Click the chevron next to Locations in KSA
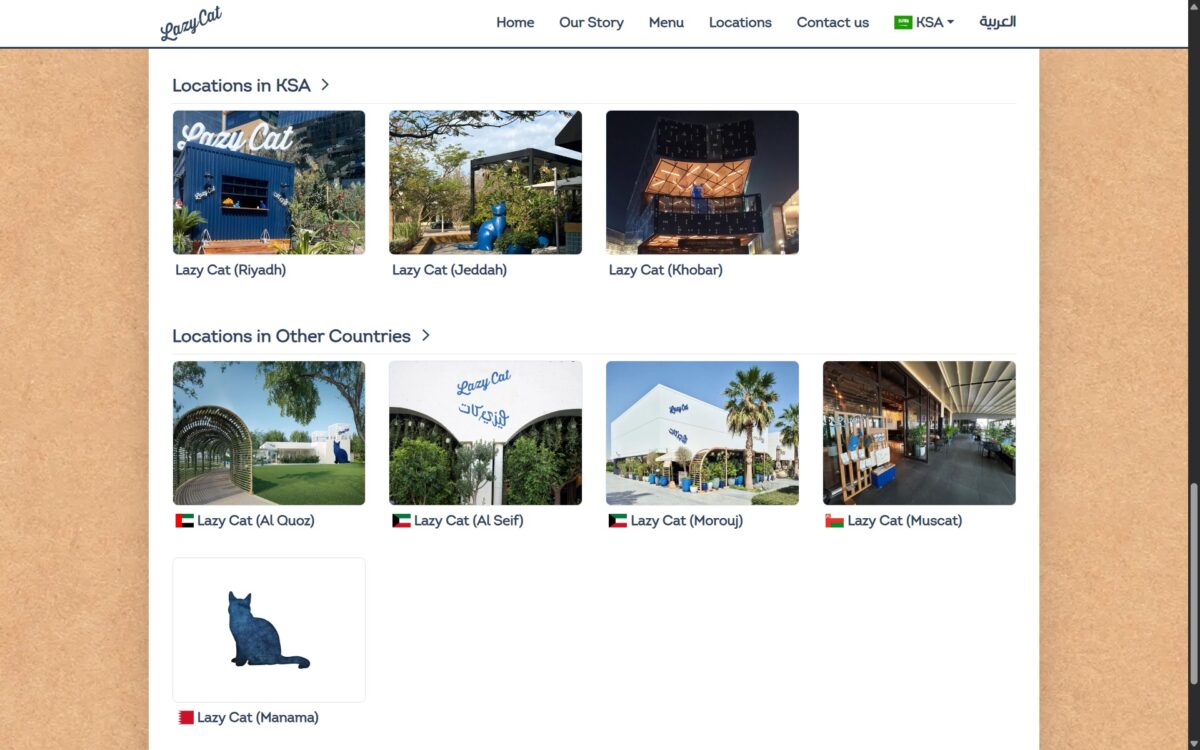Screen dimensions: 1200x750 [x=325, y=85]
